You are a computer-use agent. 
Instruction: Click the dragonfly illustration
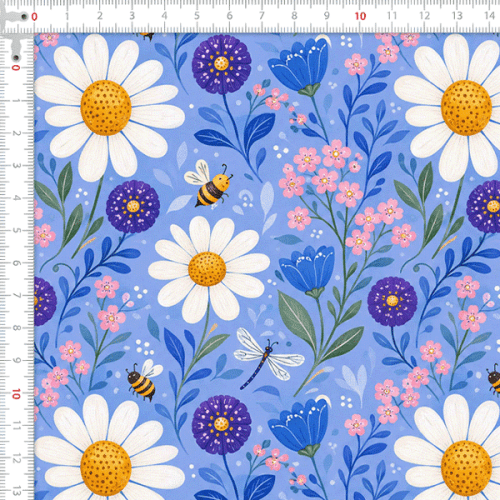269,359
